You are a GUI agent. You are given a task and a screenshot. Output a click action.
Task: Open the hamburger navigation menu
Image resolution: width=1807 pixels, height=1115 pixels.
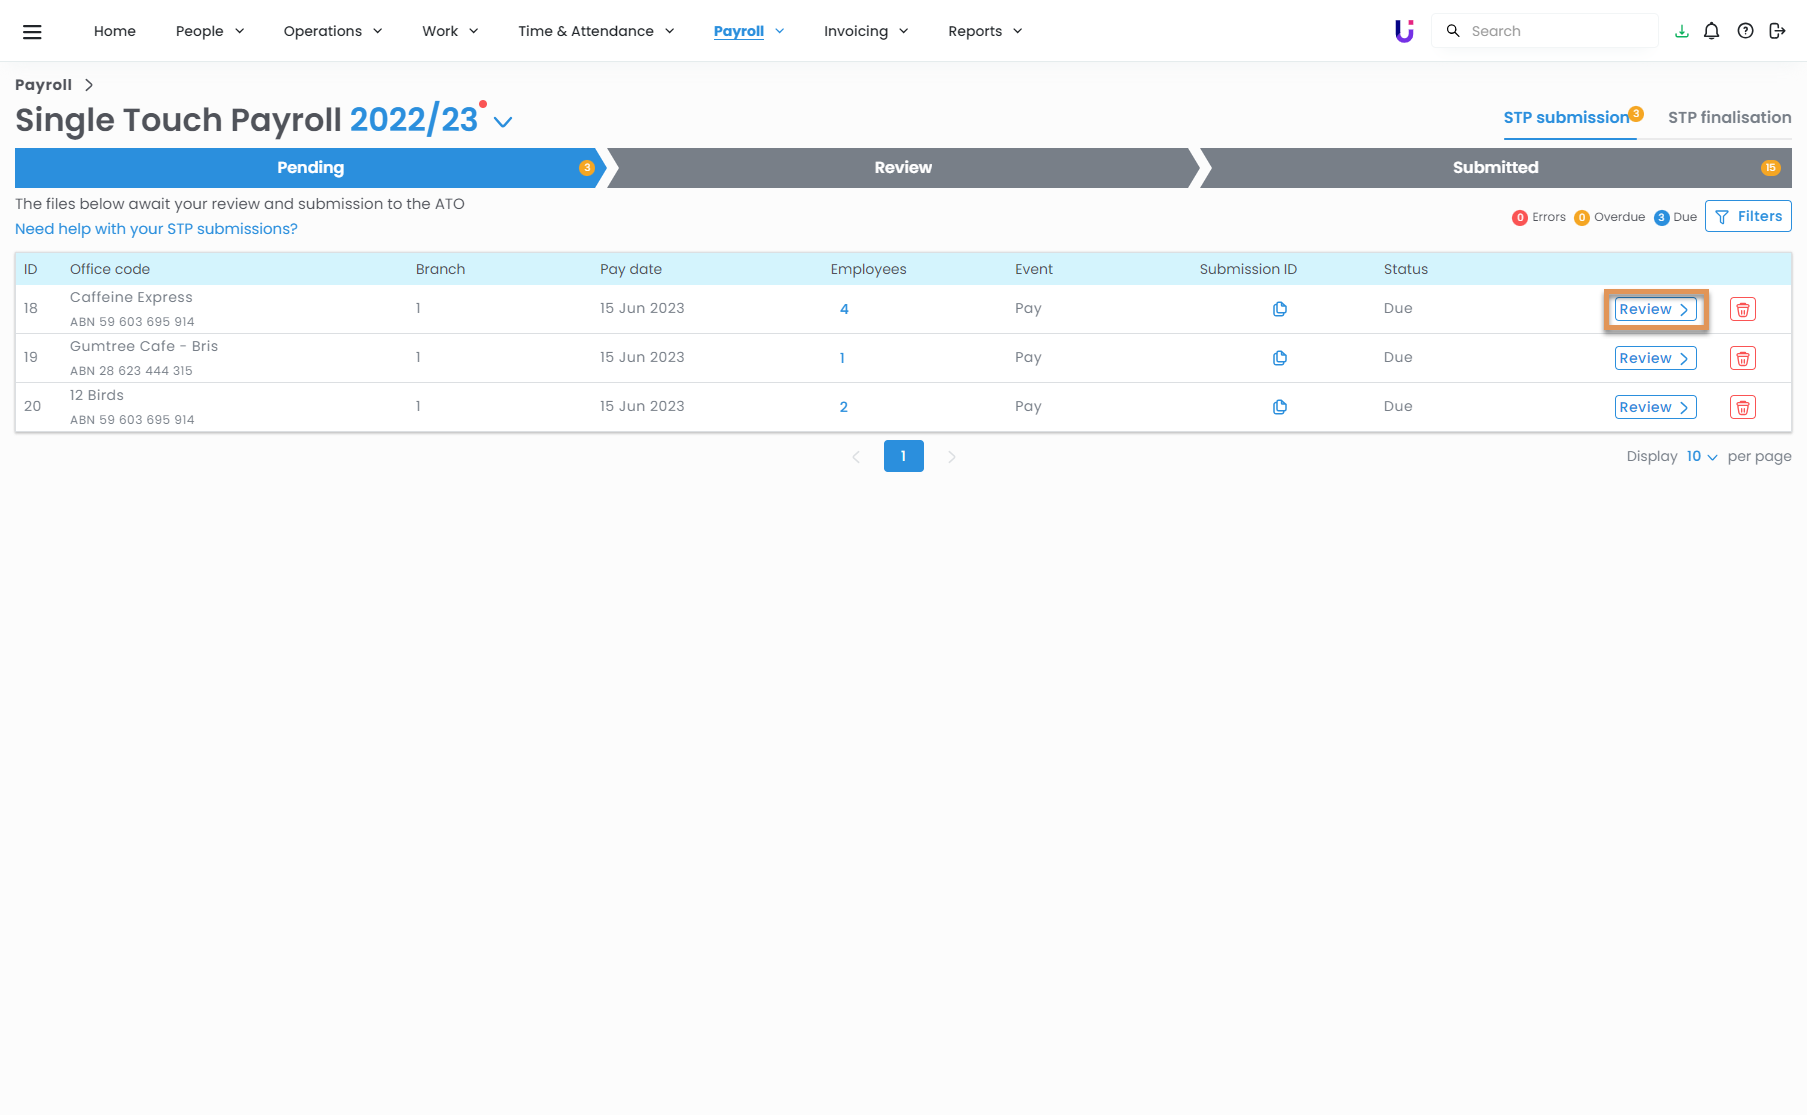coord(32,32)
